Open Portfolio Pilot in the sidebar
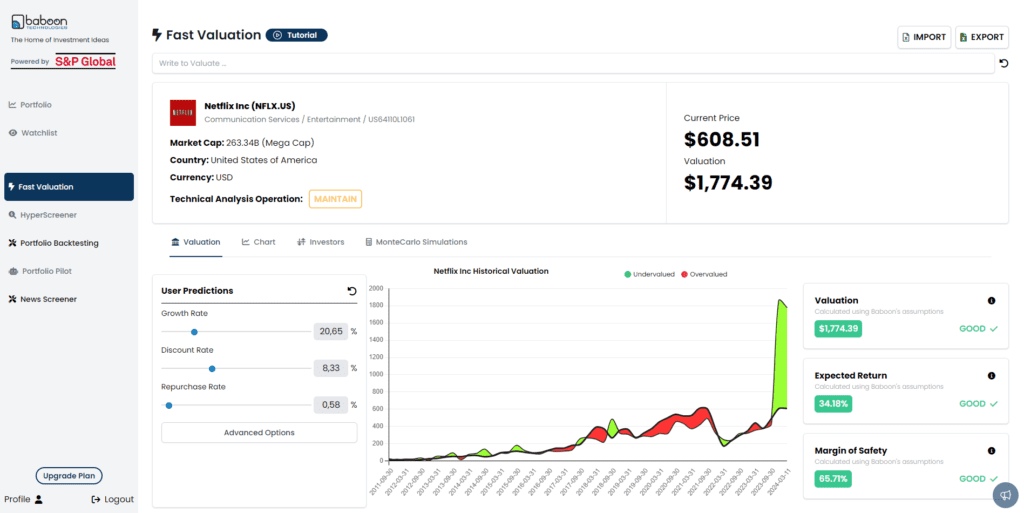 point(40,271)
